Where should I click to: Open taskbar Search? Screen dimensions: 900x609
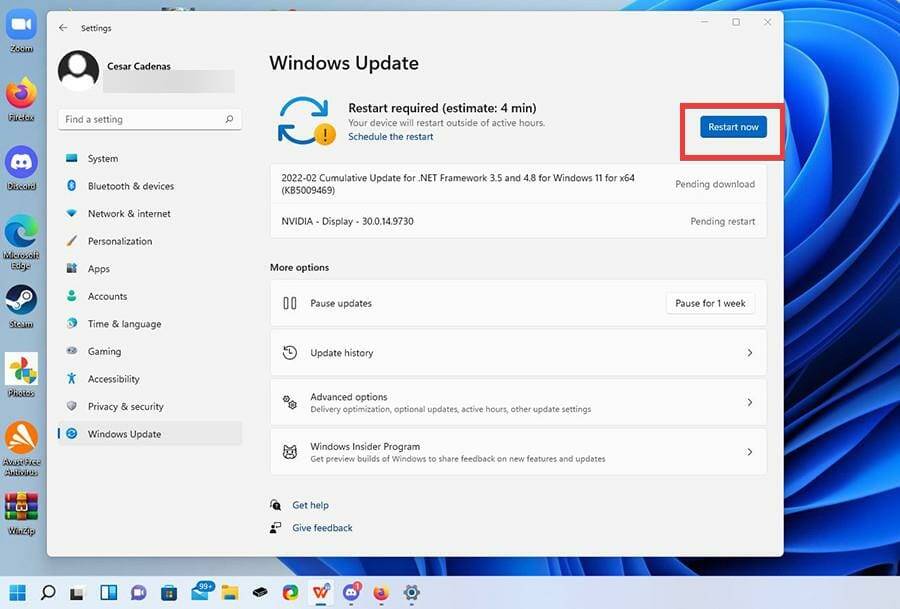point(46,593)
